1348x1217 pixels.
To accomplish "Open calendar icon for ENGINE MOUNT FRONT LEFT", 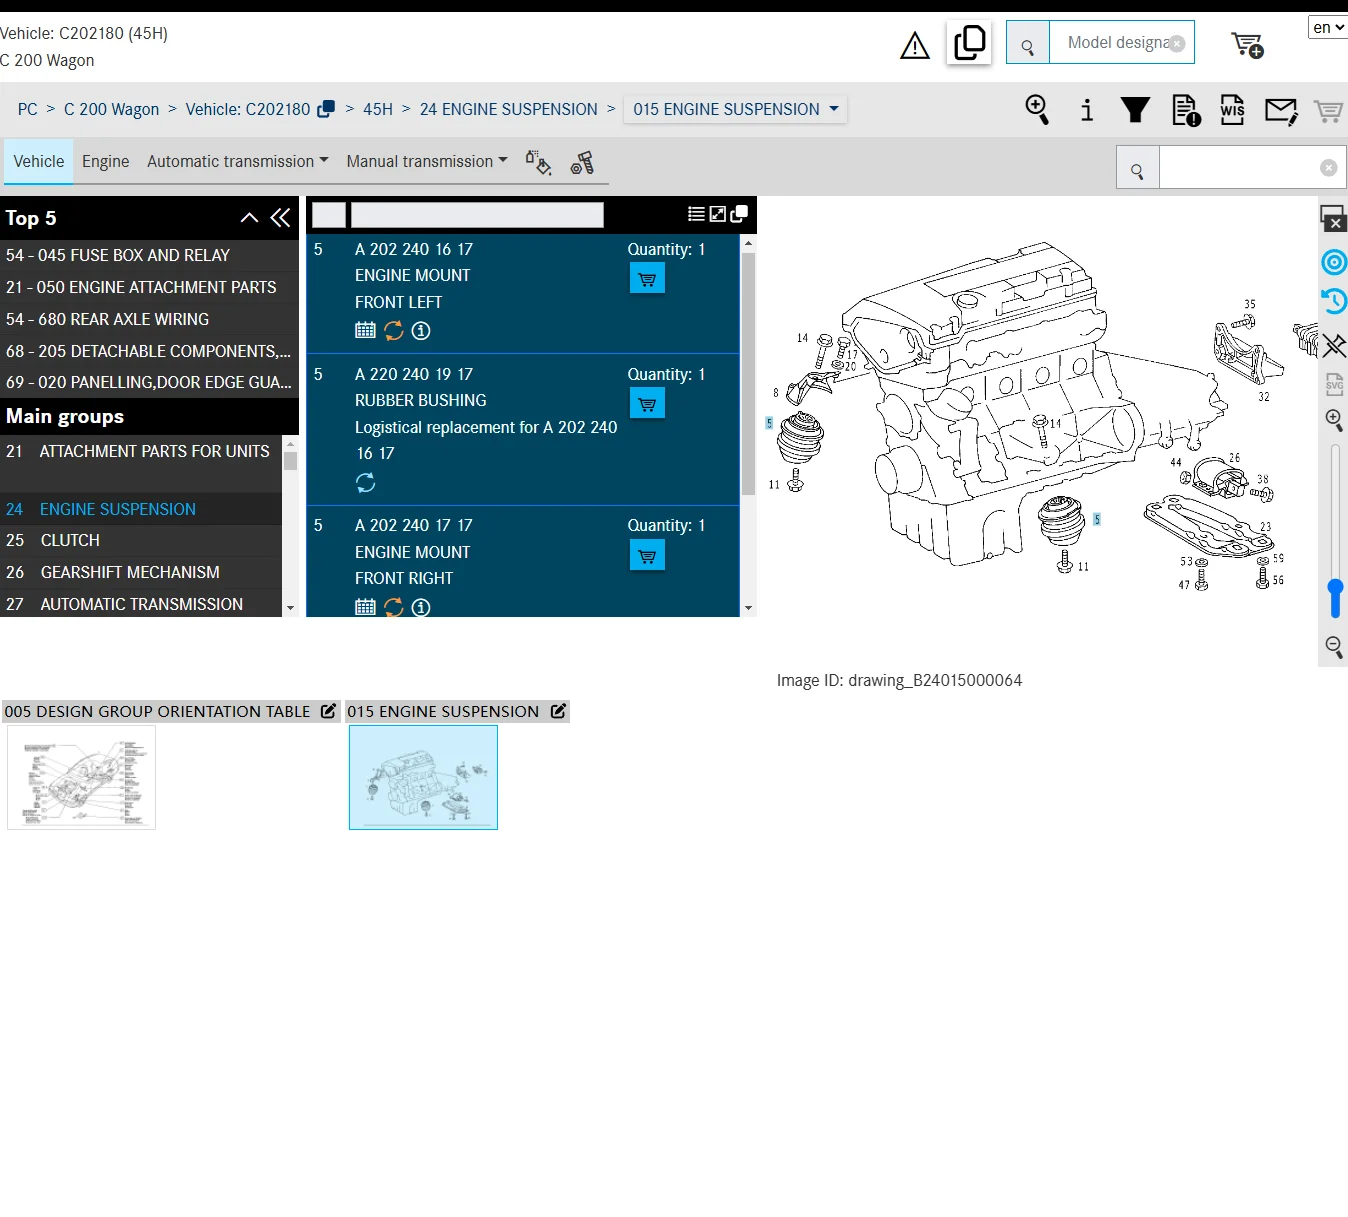I will click(366, 330).
